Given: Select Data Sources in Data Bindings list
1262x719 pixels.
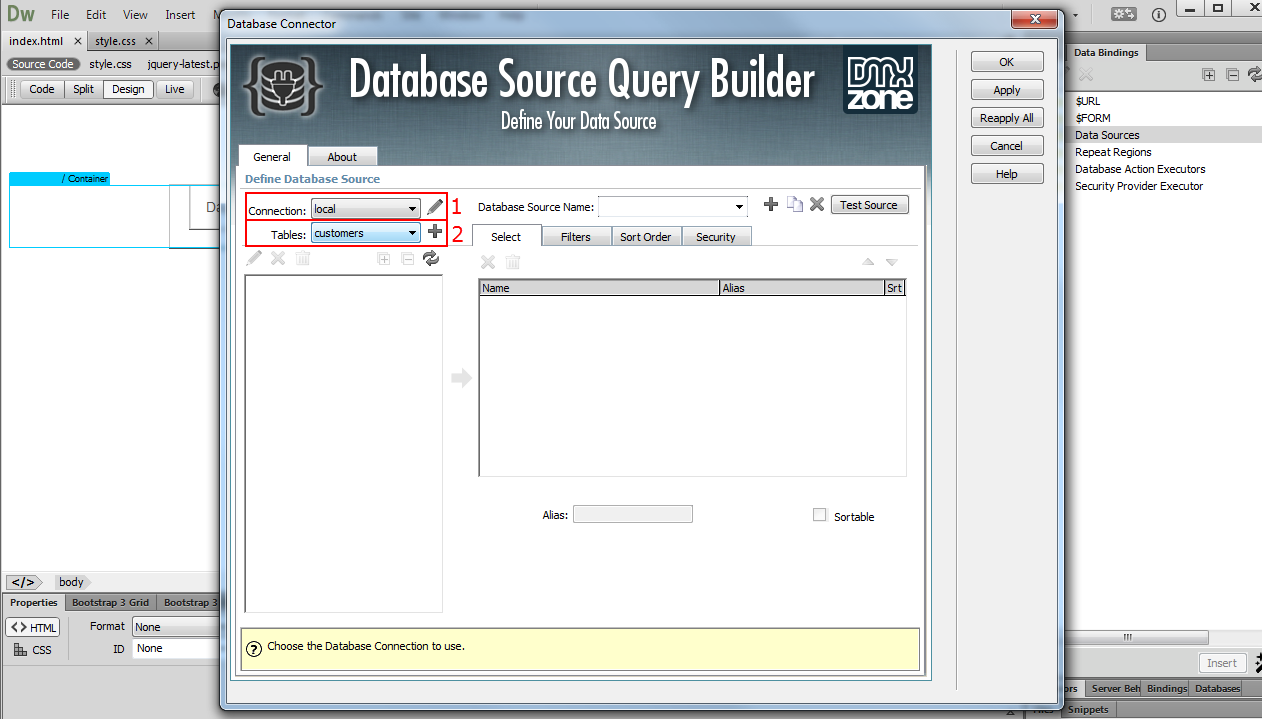Looking at the screenshot, I should [x=1107, y=135].
